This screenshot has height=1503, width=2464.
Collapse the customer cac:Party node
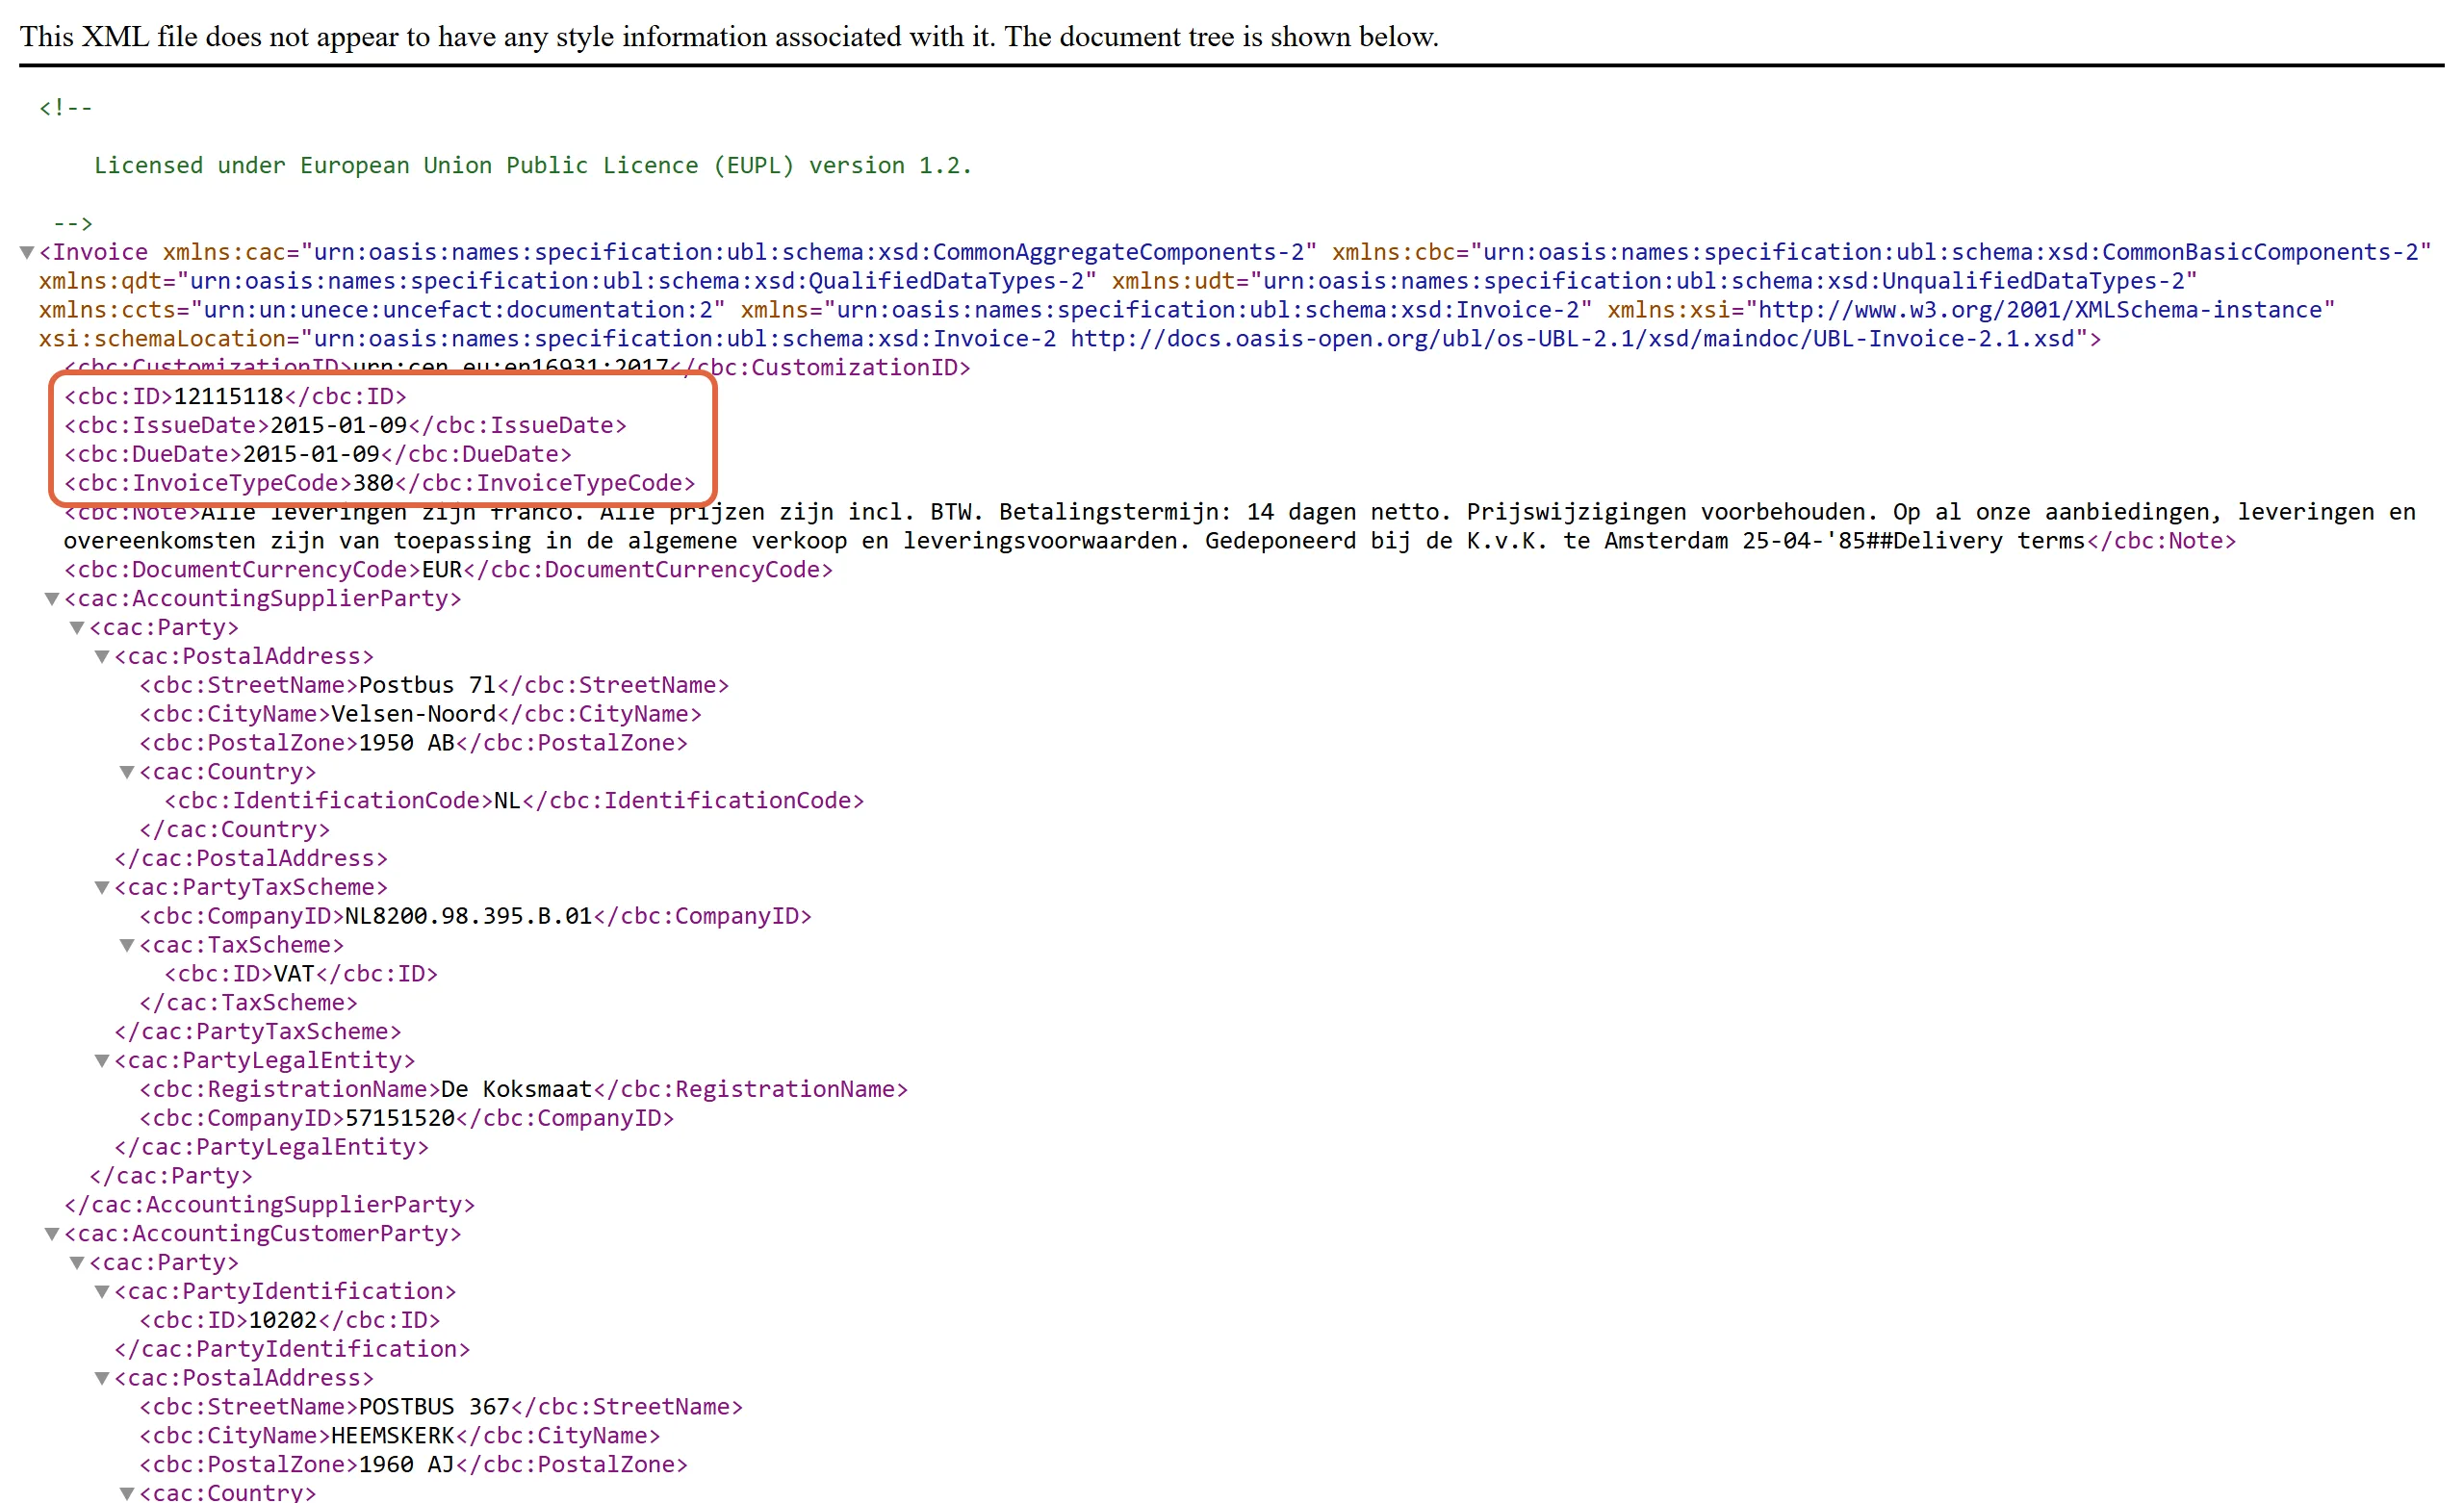click(77, 1263)
